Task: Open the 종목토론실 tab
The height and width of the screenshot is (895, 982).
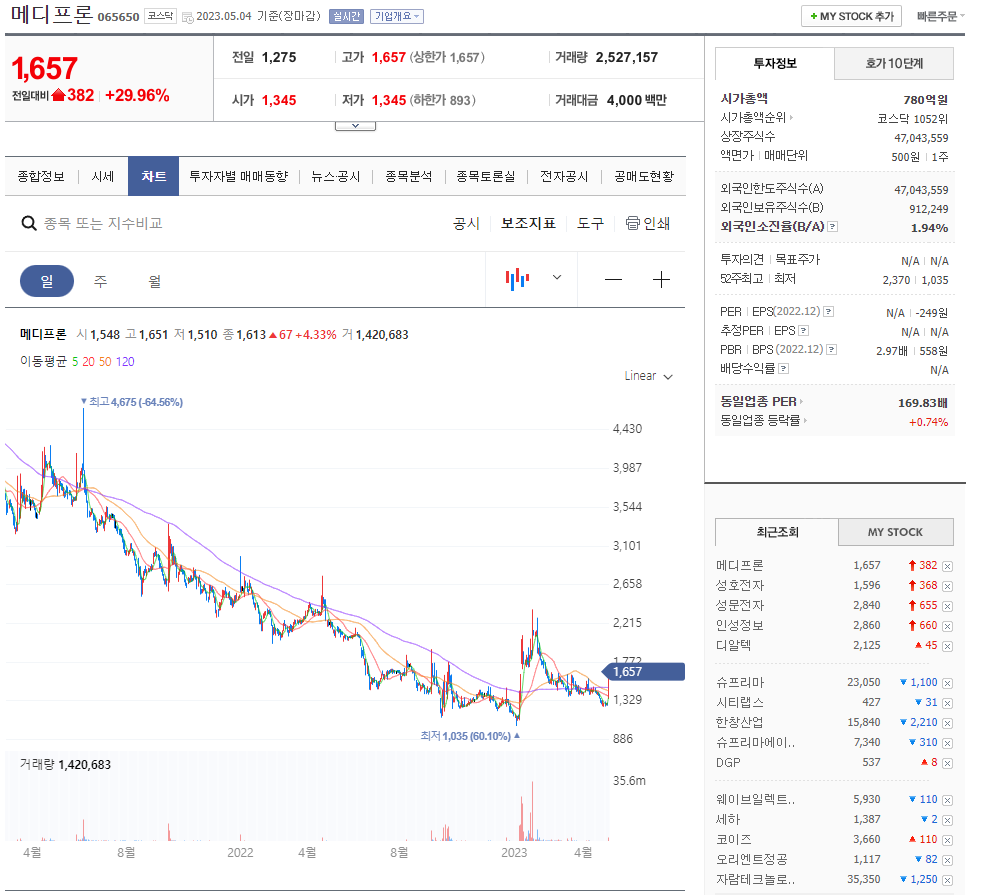Action: coord(485,177)
